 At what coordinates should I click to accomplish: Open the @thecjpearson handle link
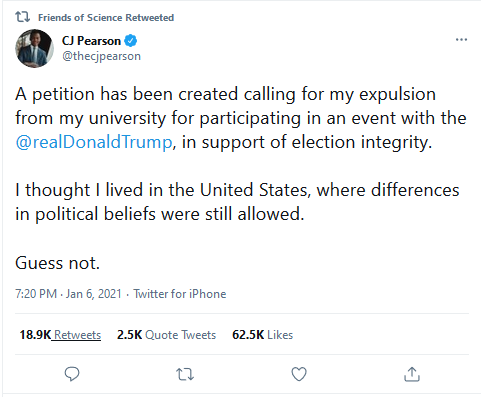point(101,56)
